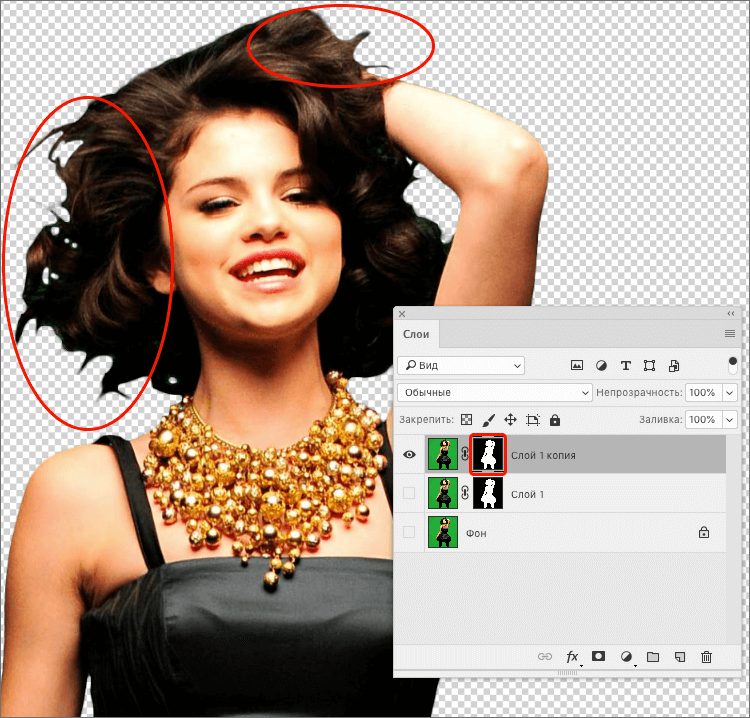The image size is (750, 718).
Task: Select the Слои panel tab
Action: 416,334
